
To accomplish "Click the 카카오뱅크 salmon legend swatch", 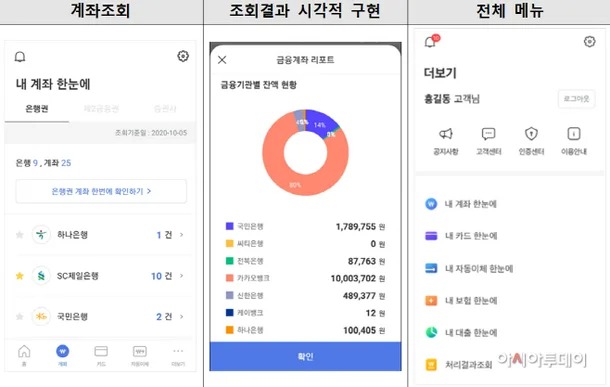I will [230, 278].
